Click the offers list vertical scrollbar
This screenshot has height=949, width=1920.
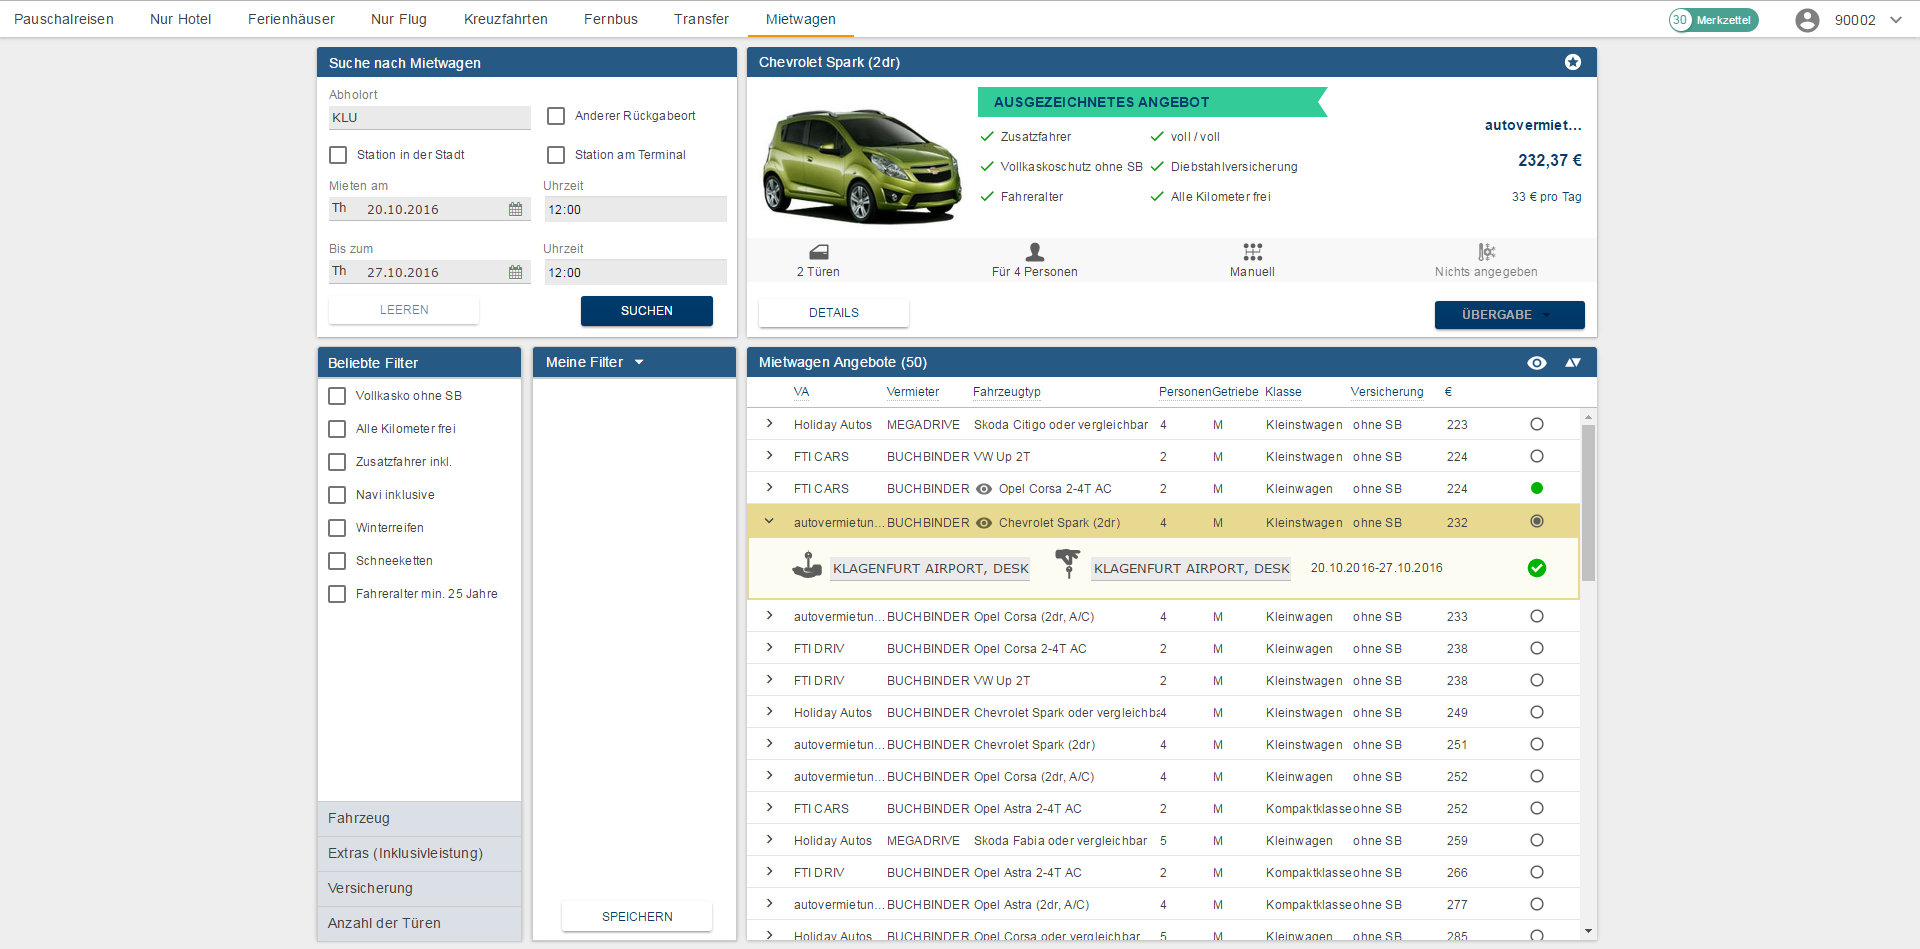pos(1588,502)
